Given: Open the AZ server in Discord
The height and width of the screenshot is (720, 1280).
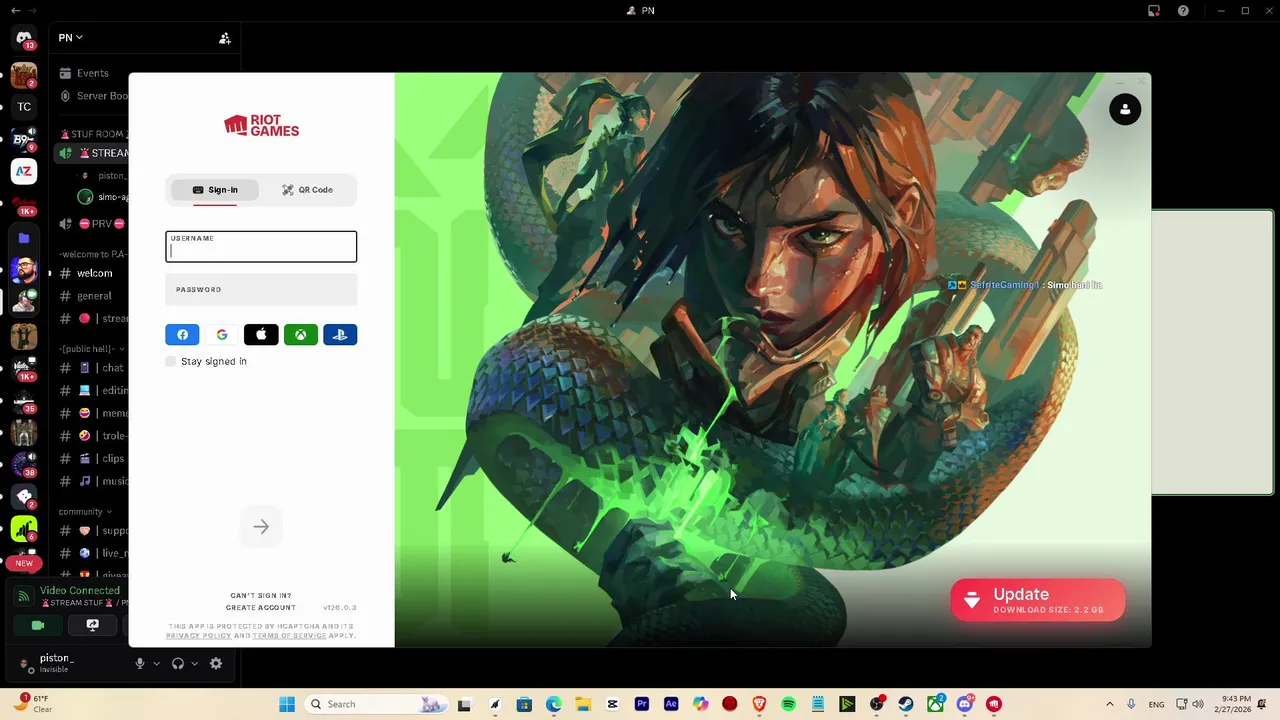Looking at the screenshot, I should point(24,172).
